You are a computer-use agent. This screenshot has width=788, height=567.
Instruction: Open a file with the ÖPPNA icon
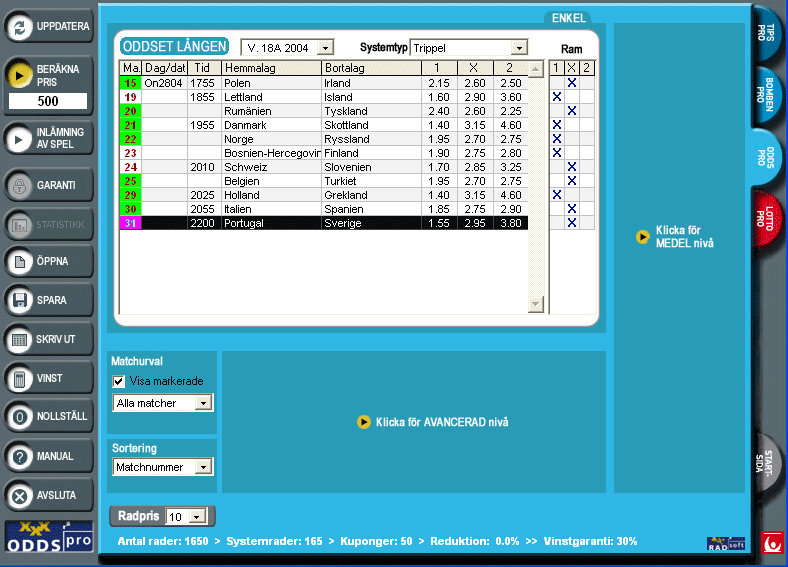coord(19,262)
